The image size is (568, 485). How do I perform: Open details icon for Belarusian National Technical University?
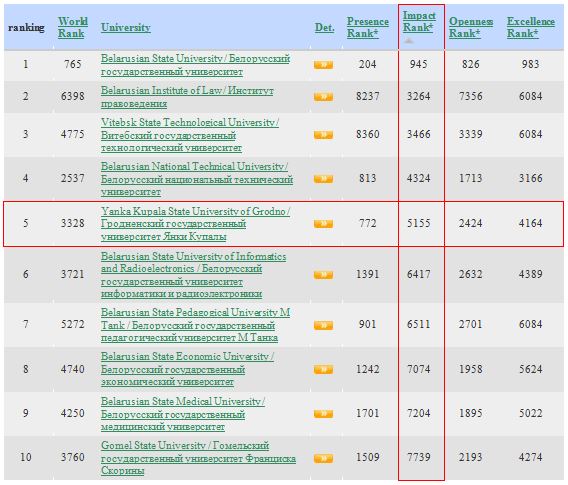coord(323,179)
